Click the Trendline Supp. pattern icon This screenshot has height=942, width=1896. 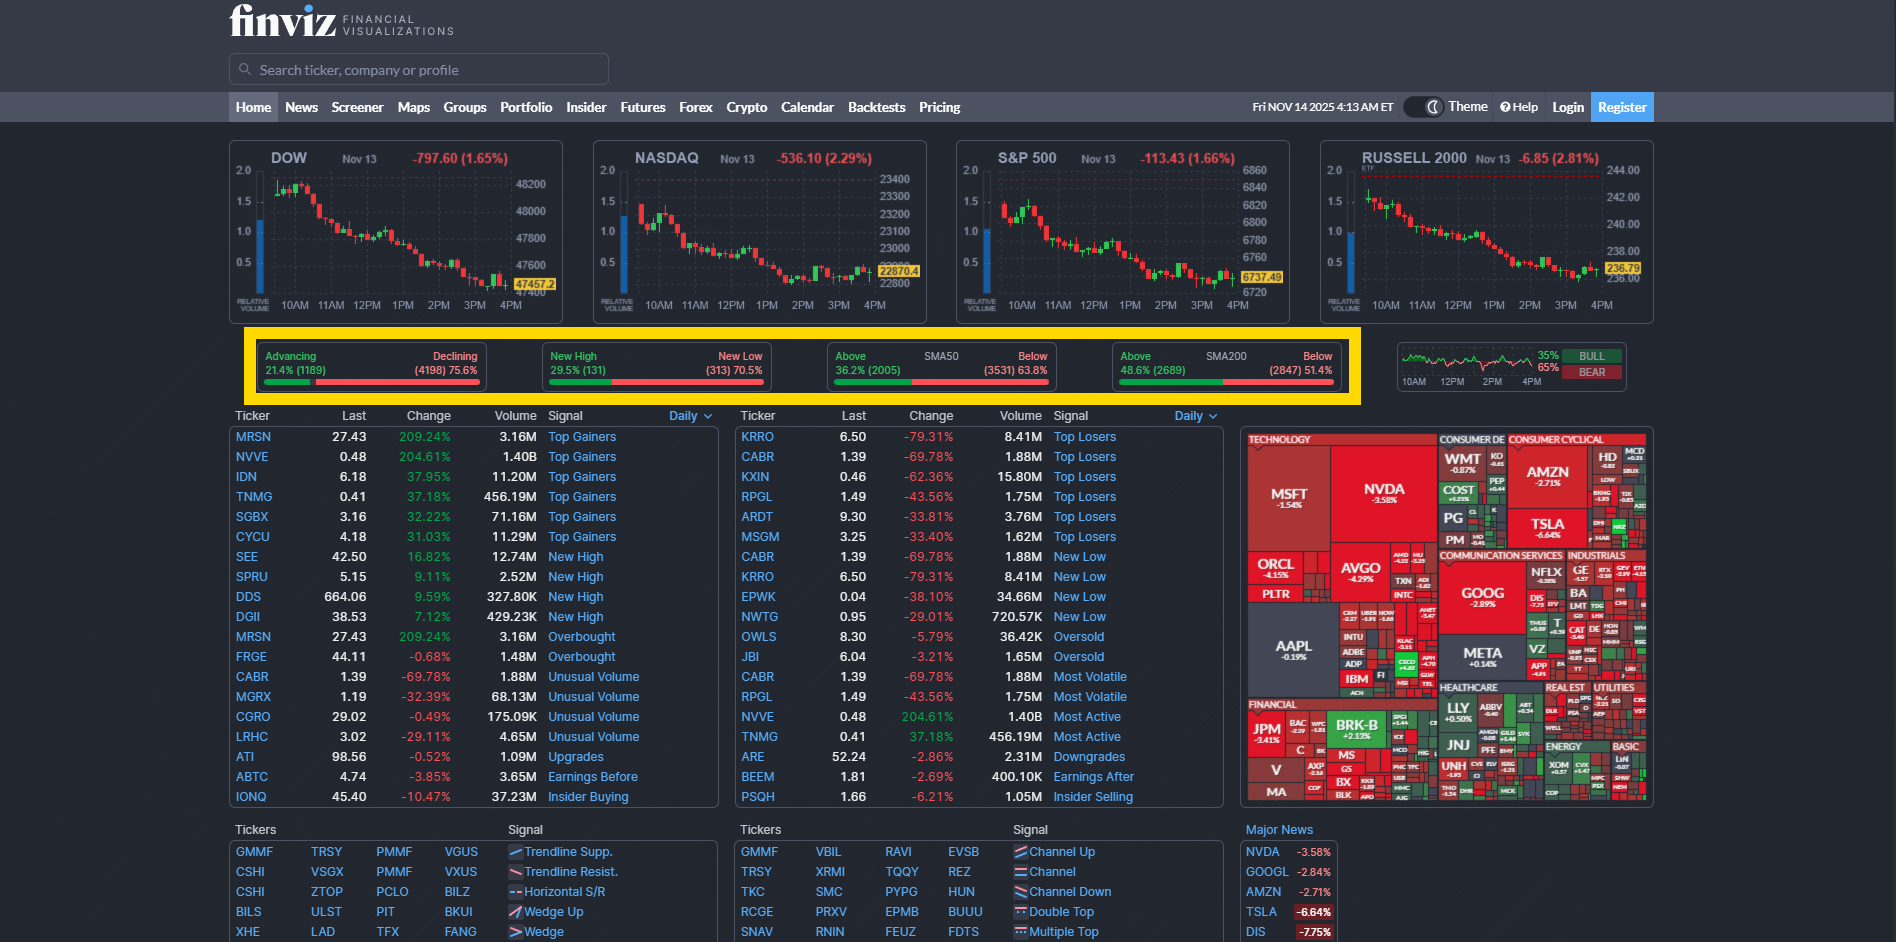click(515, 852)
